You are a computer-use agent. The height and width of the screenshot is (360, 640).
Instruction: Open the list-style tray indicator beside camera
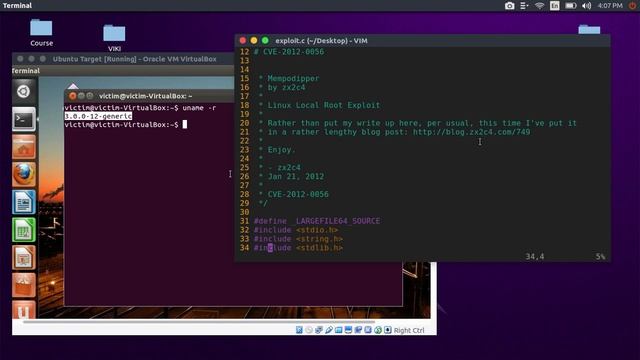tap(524, 6)
